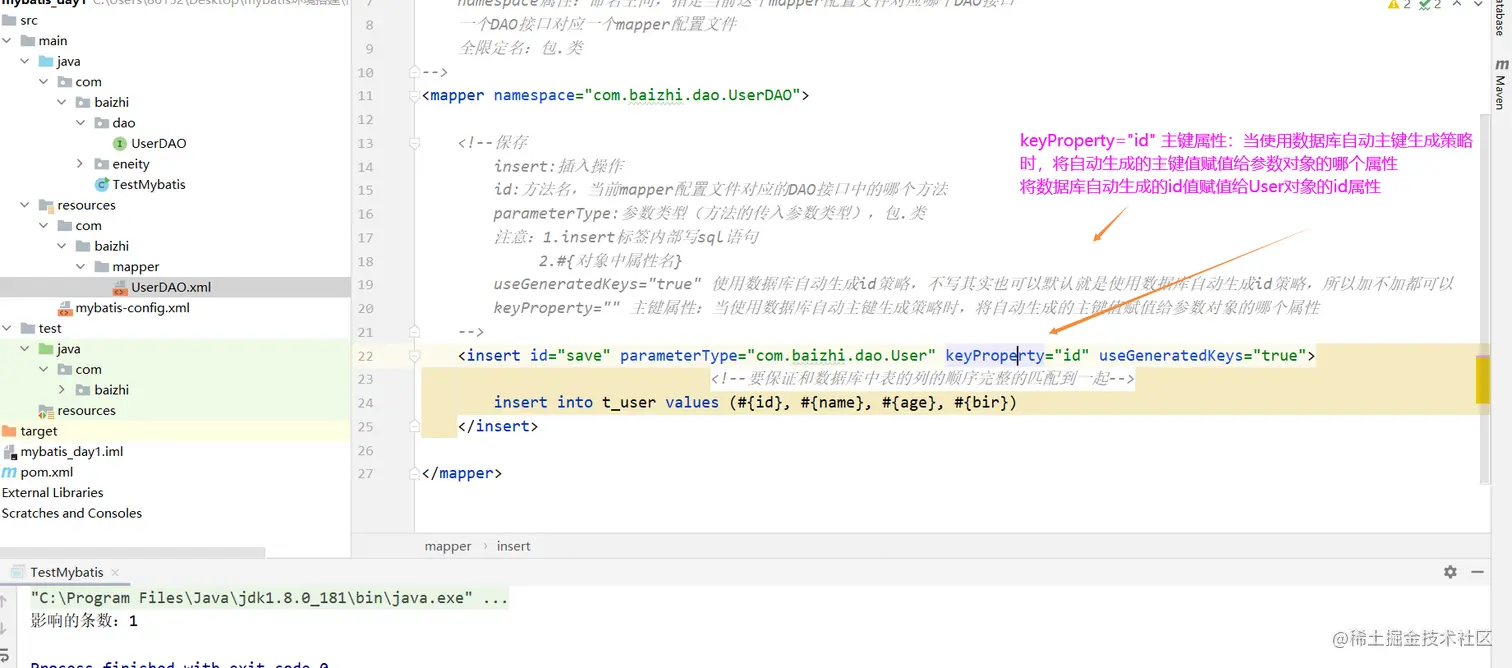Collapse the main resources folder
This screenshot has height=668, width=1512.
point(26,205)
